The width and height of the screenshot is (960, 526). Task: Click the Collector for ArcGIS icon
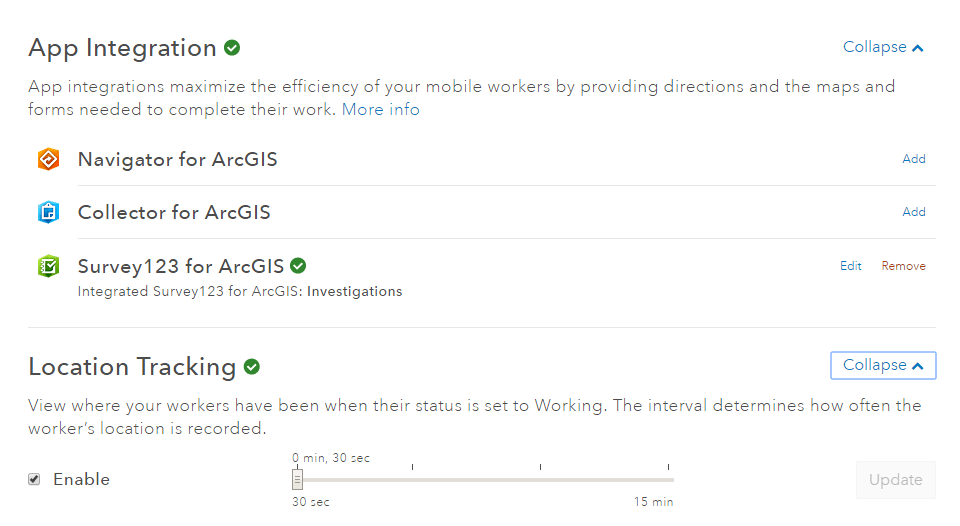[48, 212]
